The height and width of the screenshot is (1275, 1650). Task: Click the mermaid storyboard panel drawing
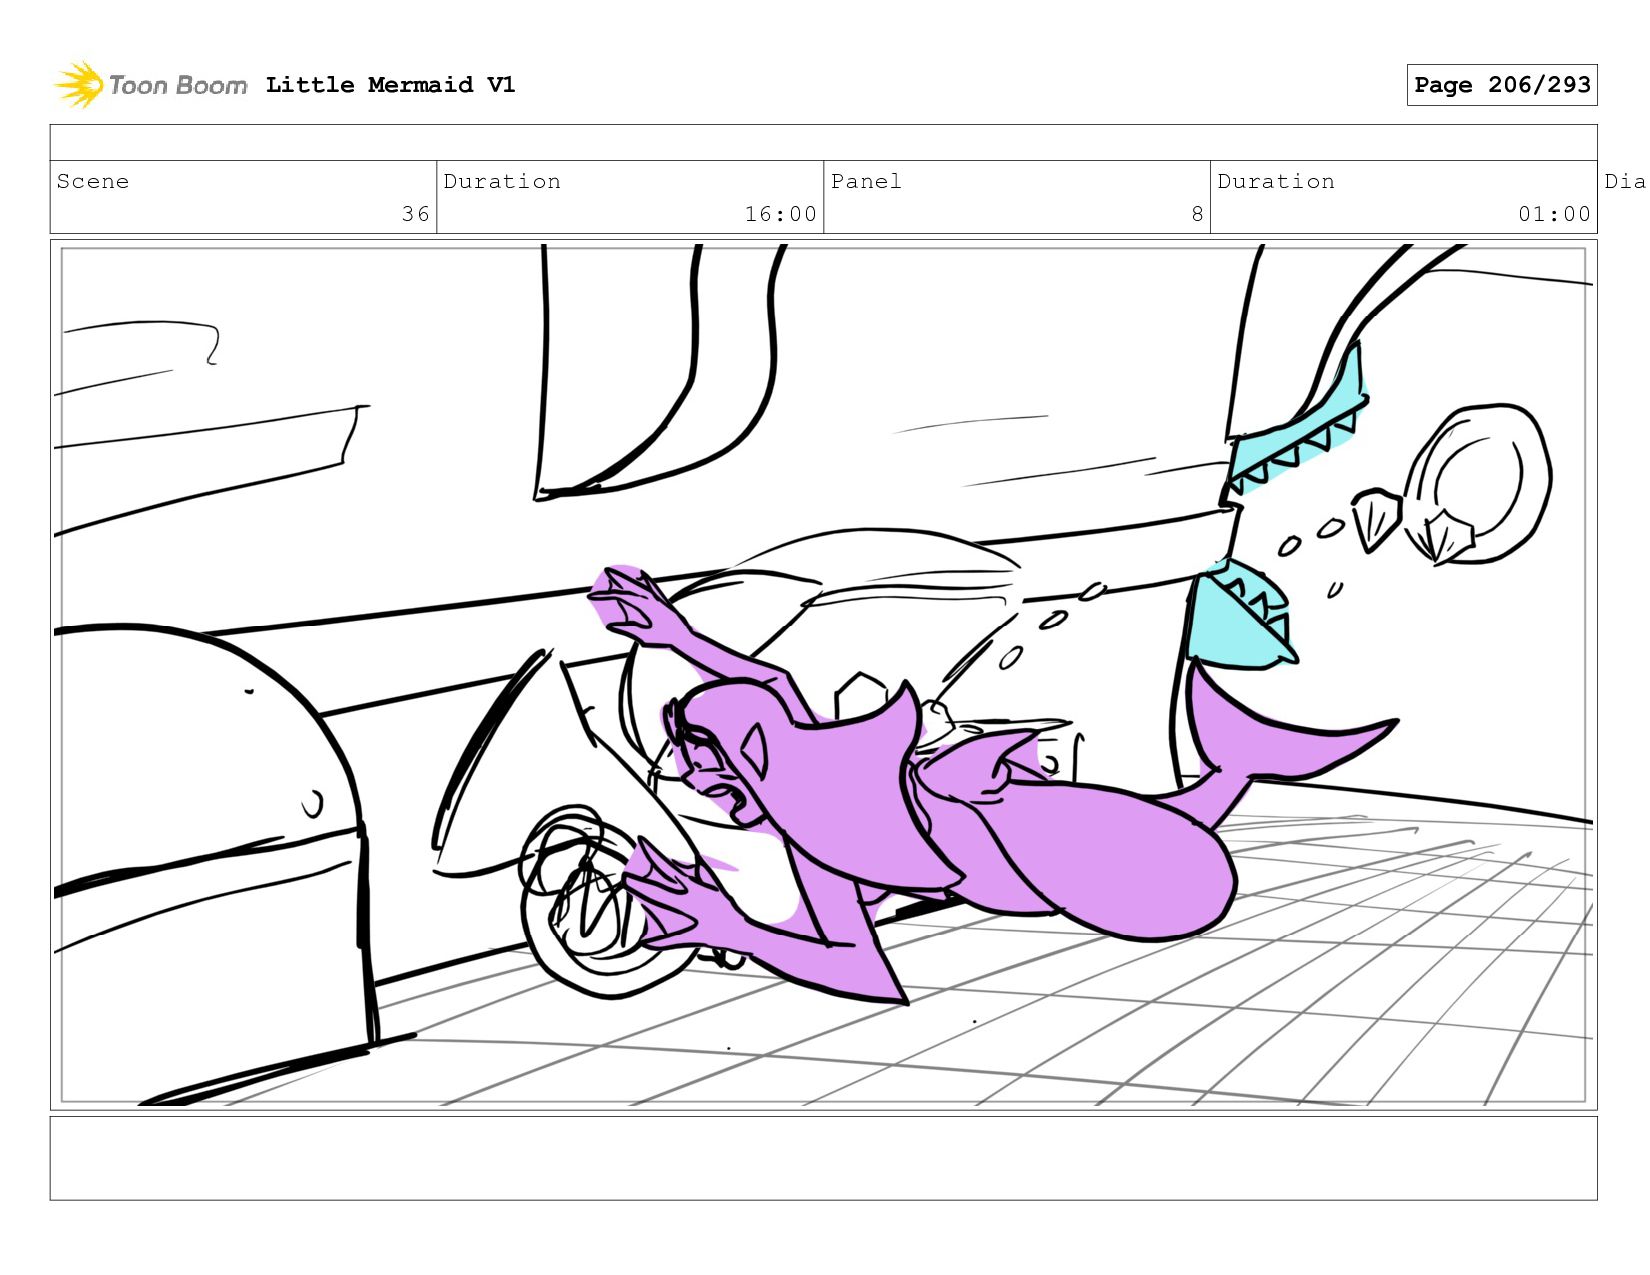pos(823,675)
